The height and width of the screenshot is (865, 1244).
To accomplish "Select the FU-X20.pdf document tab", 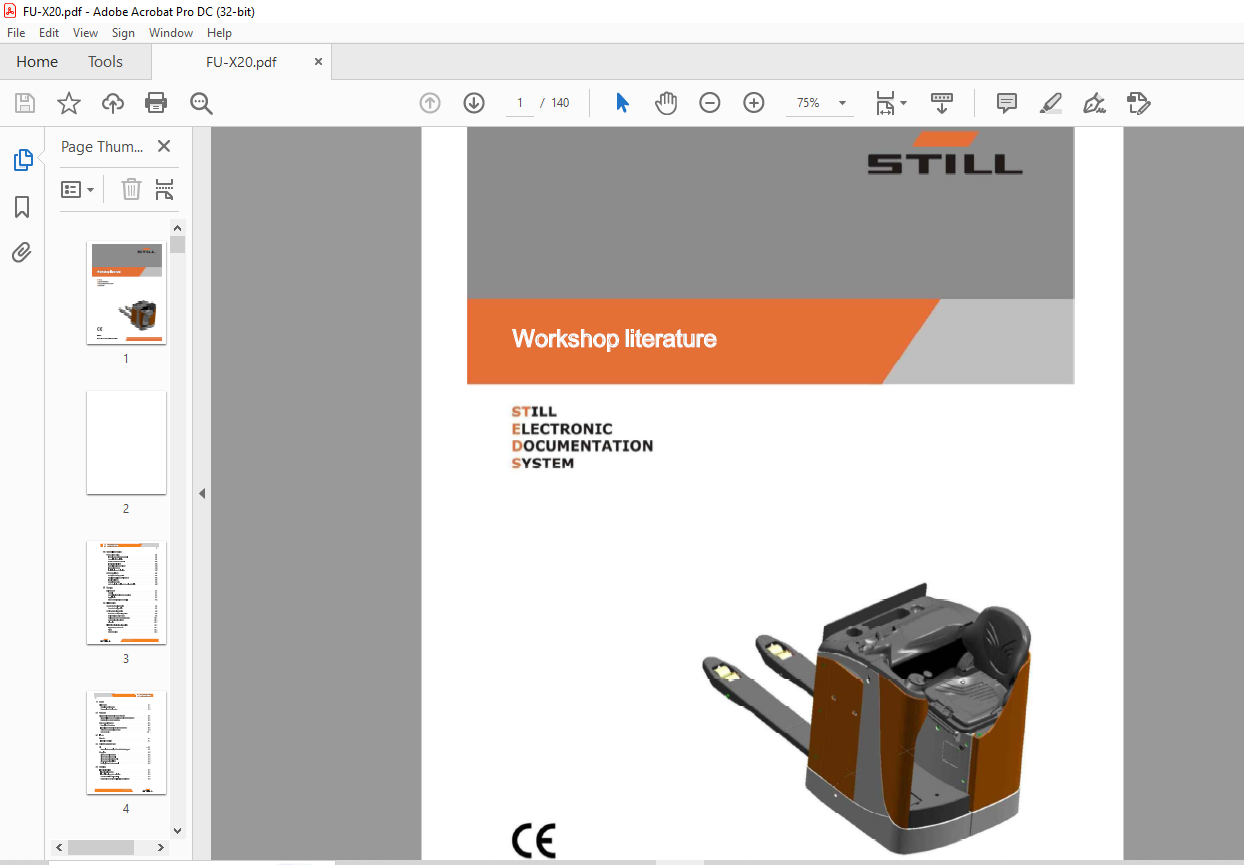I will 241,62.
